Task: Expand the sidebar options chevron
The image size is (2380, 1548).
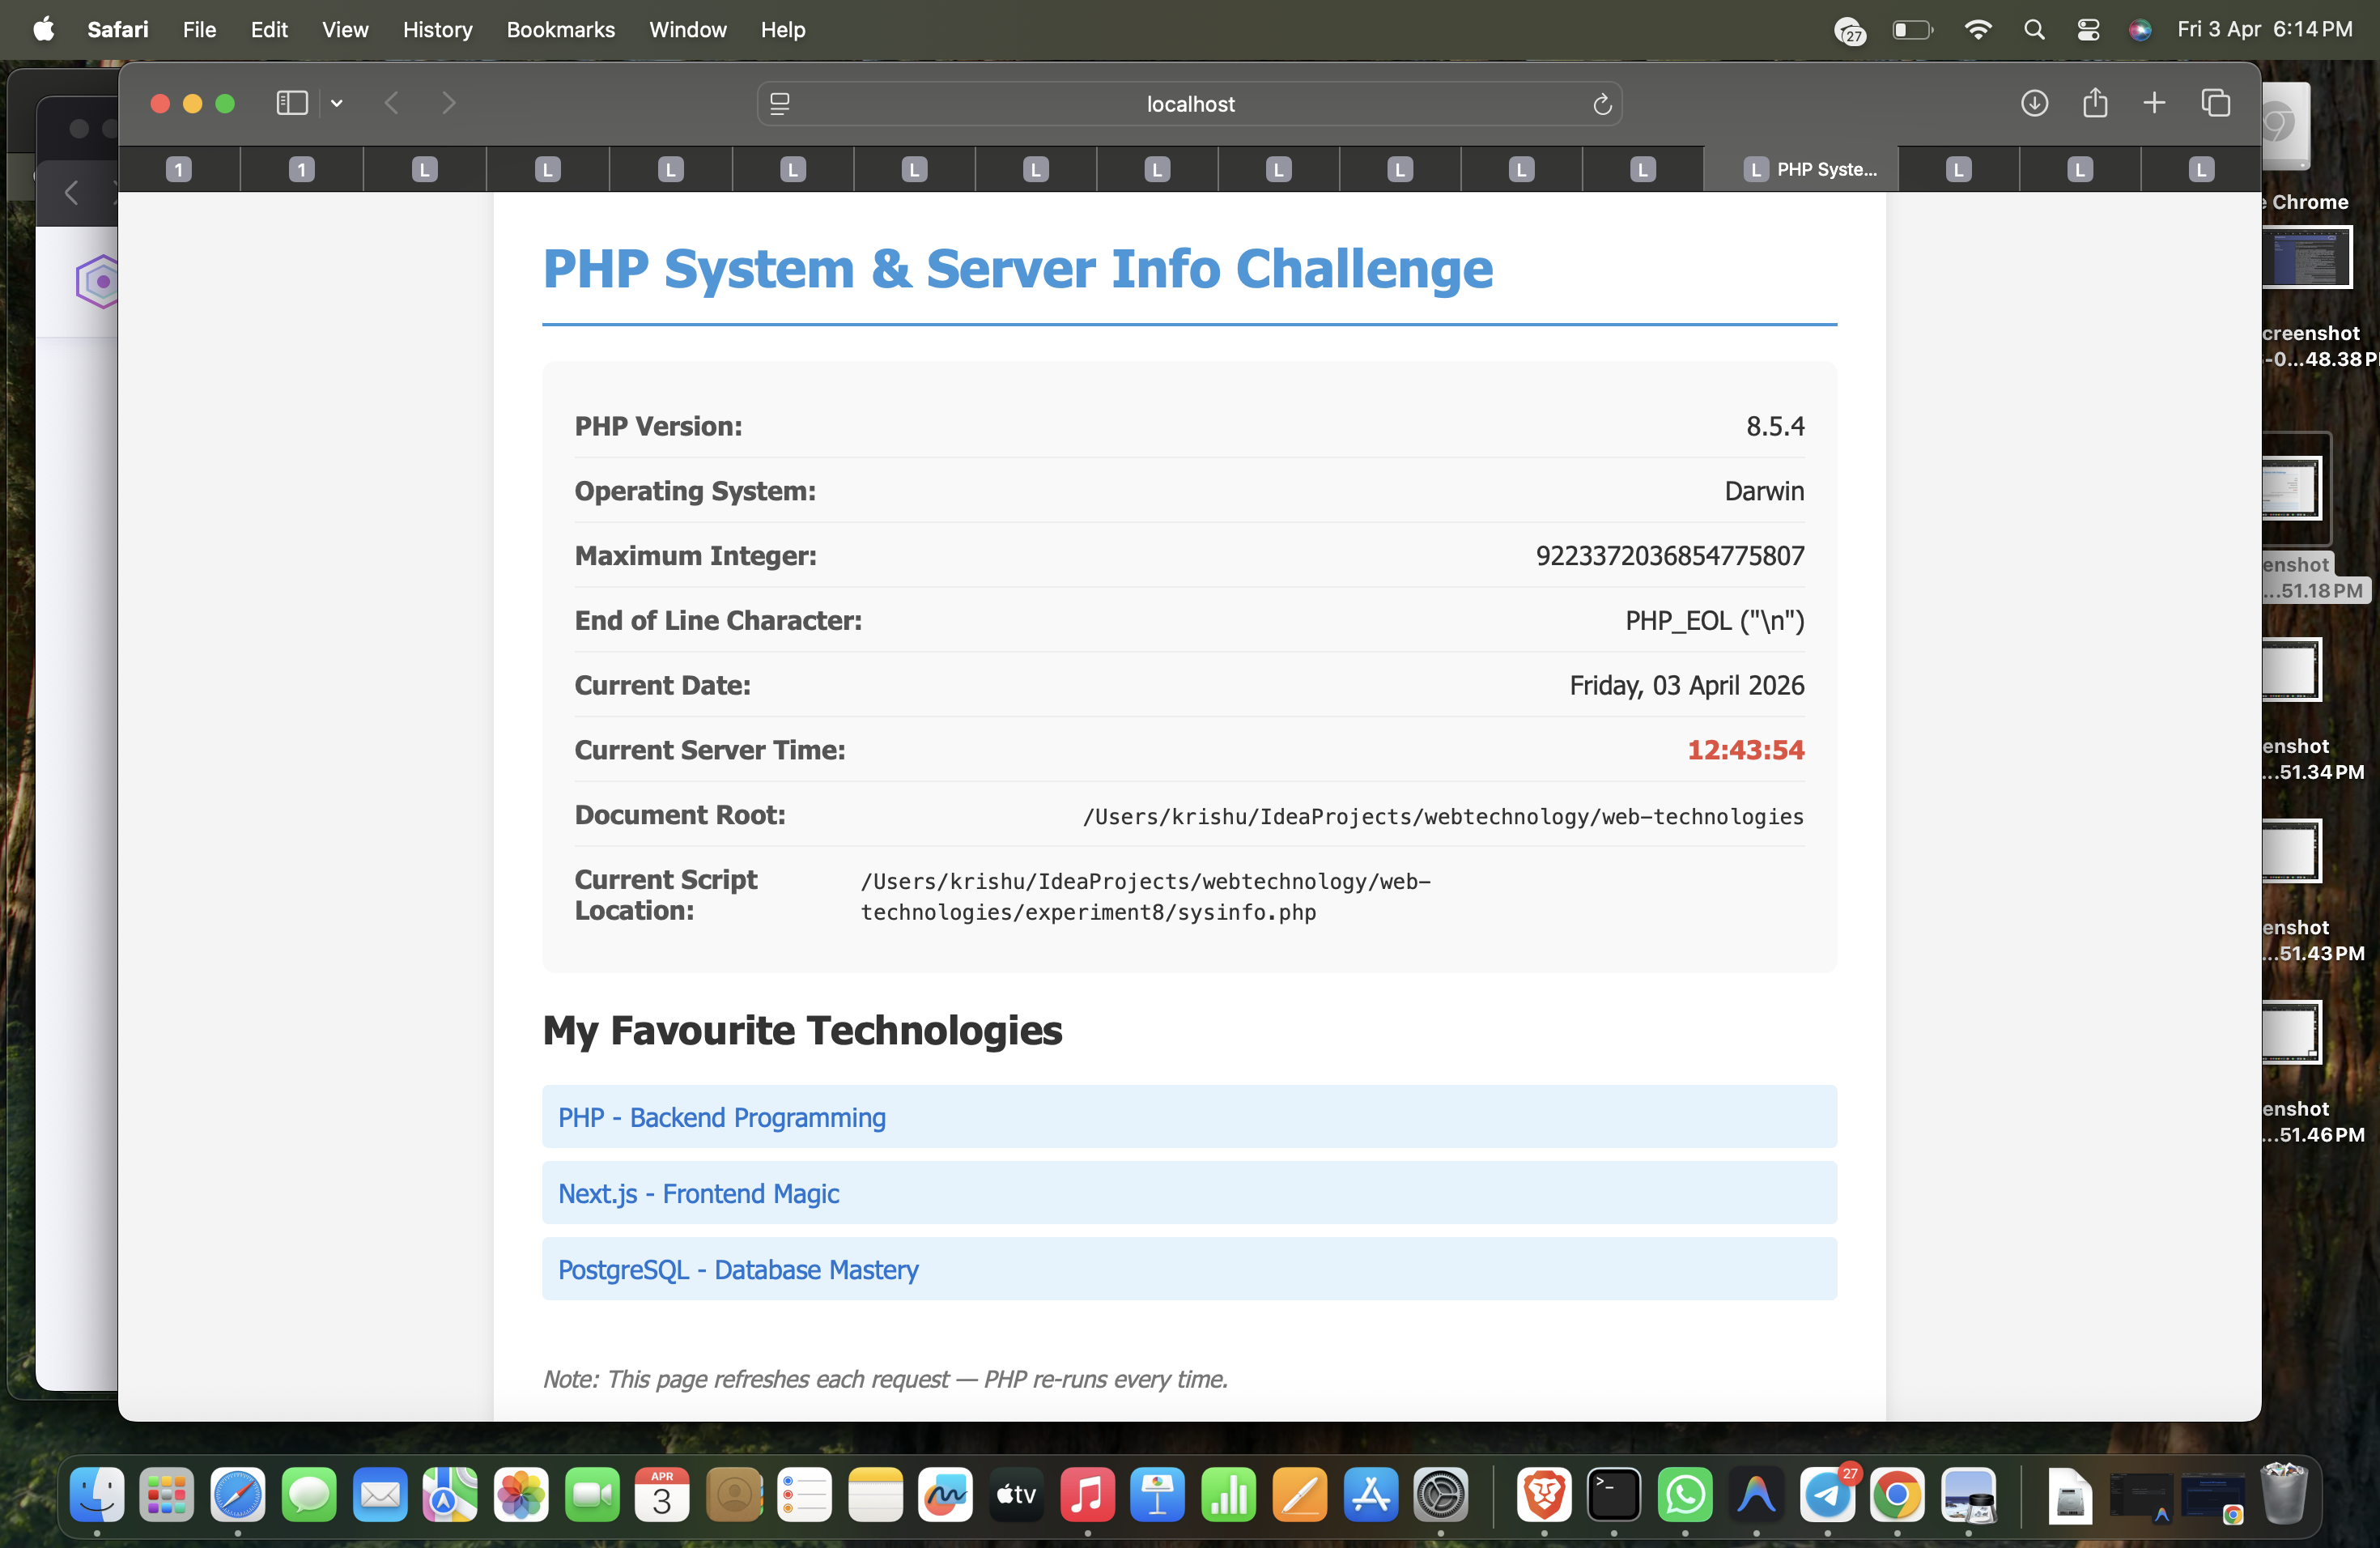Action: tap(336, 103)
